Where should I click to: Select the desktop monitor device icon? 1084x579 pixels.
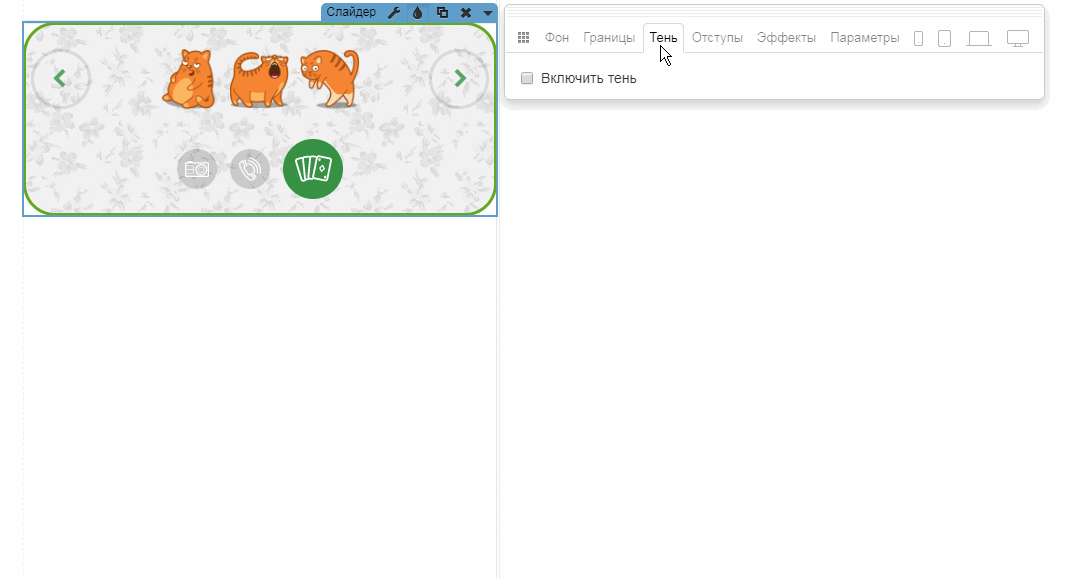pyautogui.click(x=1017, y=39)
